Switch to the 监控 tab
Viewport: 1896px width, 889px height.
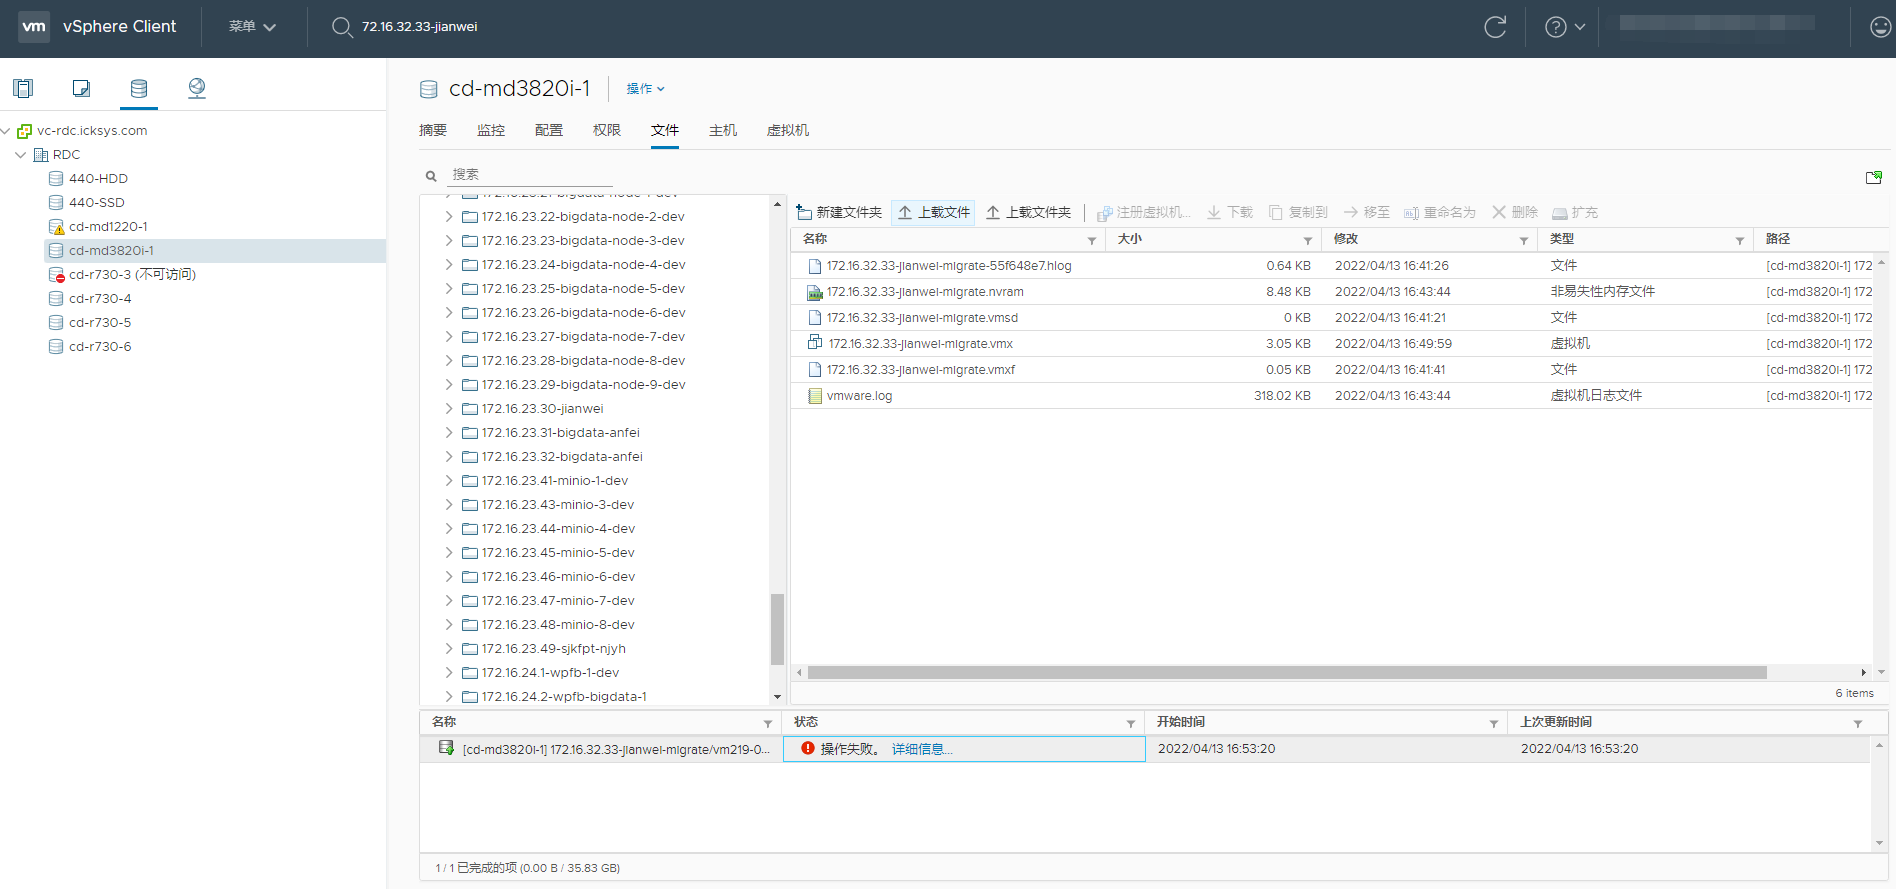point(491,130)
